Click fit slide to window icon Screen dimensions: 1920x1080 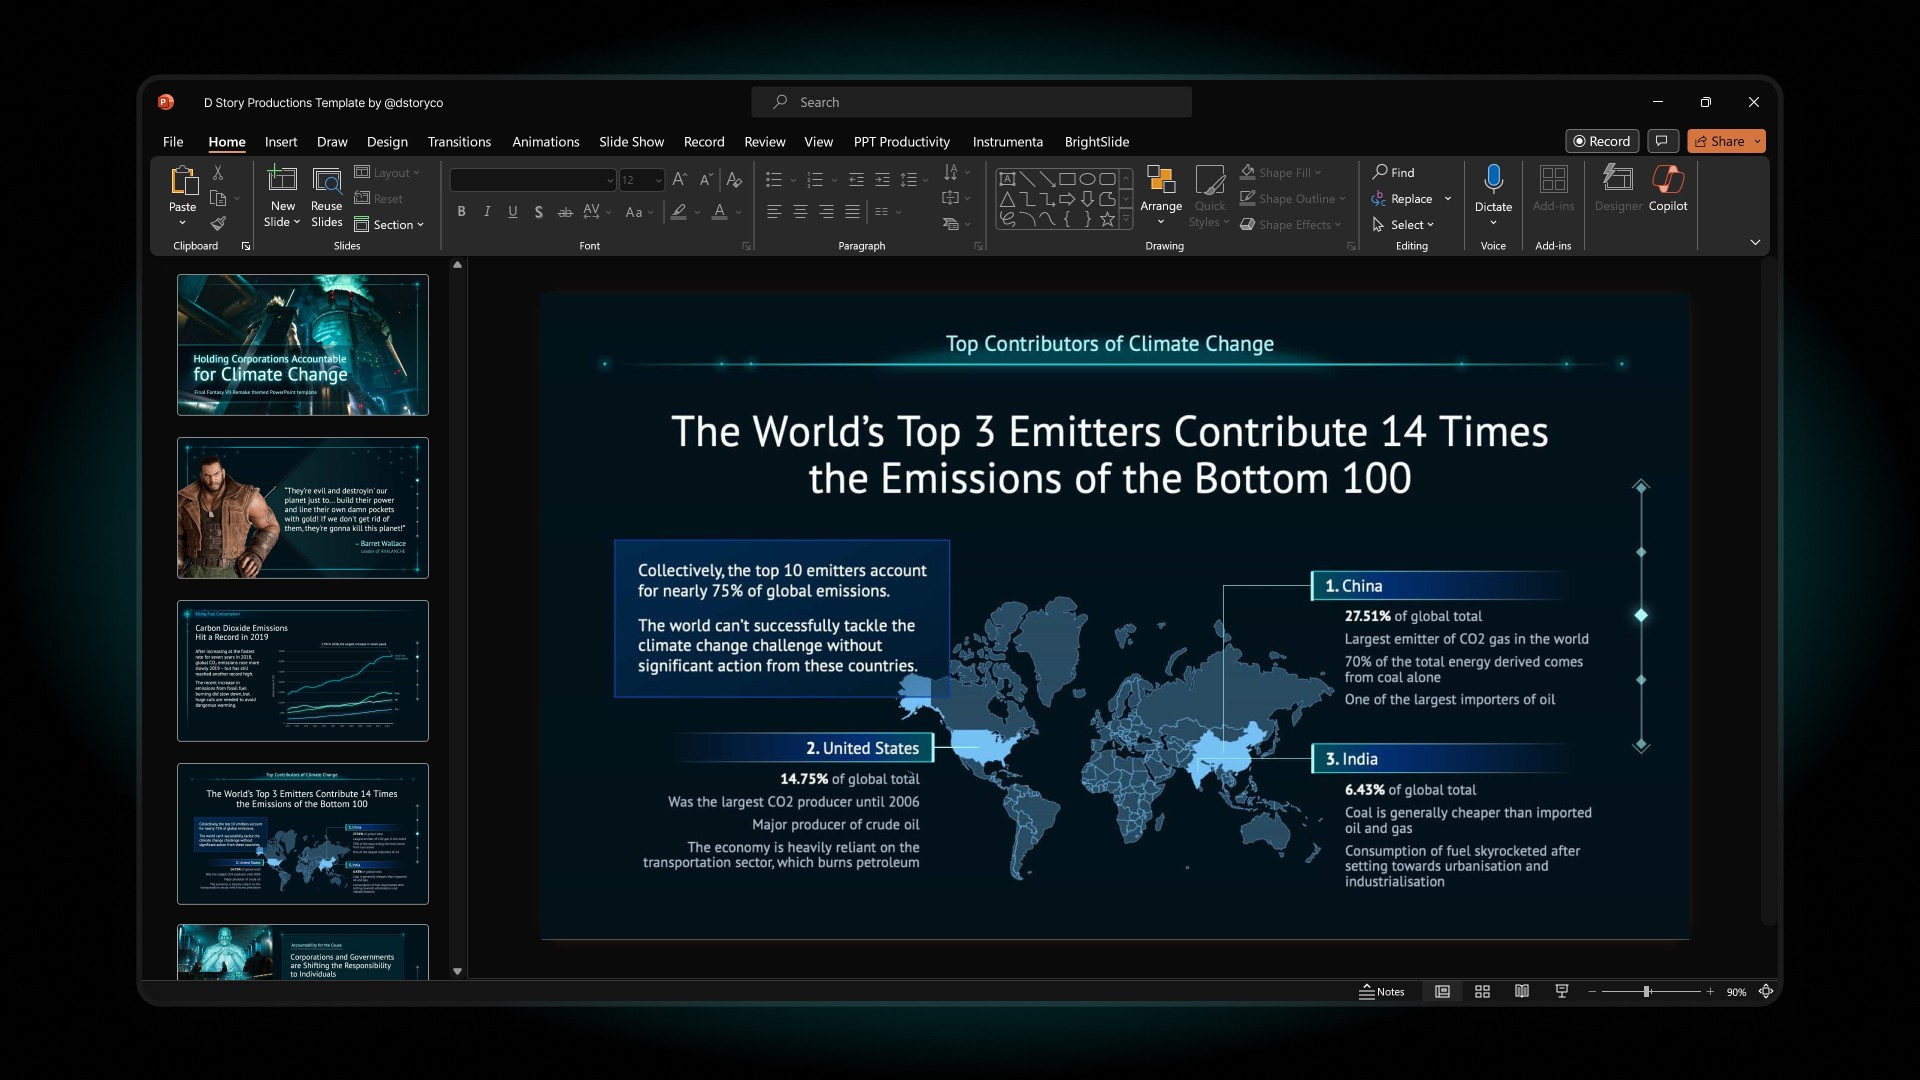click(x=1766, y=992)
